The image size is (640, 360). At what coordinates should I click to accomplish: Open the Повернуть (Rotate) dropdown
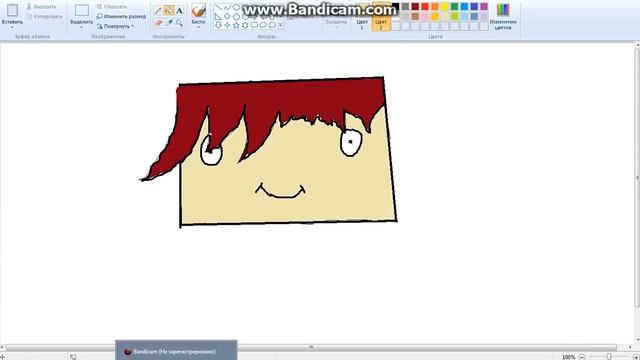click(115, 26)
